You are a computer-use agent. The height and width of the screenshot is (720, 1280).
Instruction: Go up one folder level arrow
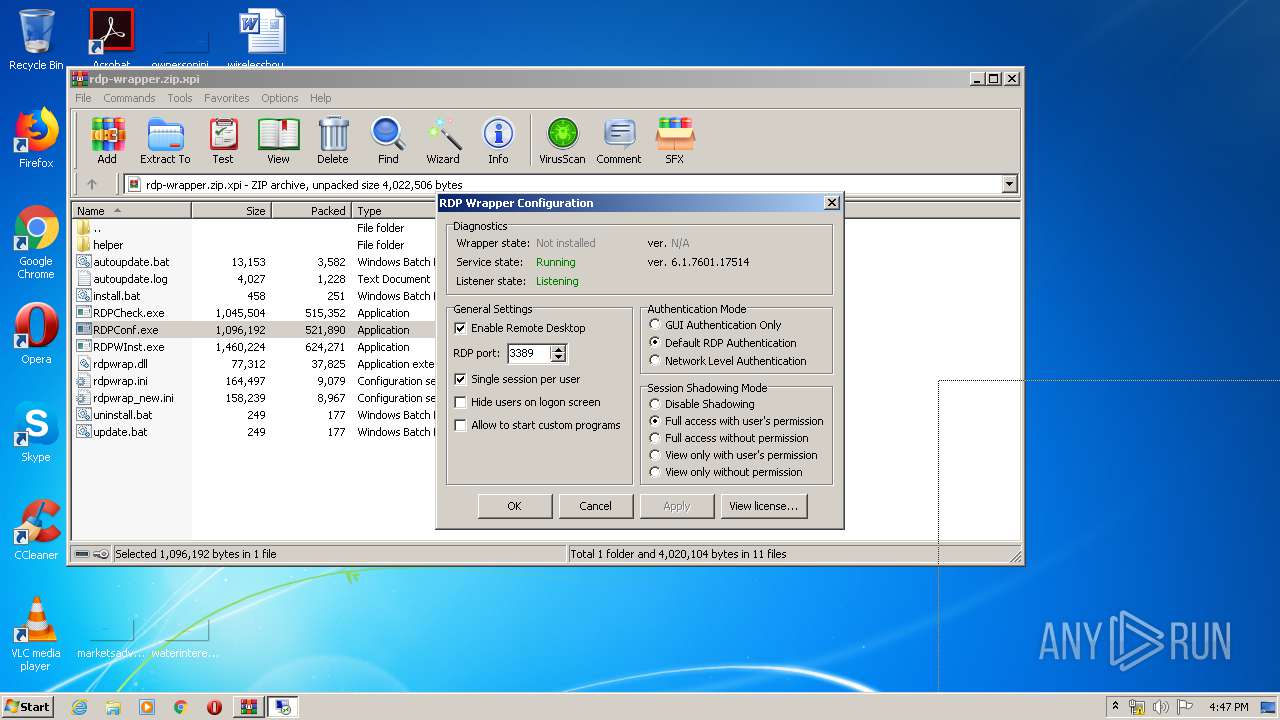click(x=92, y=184)
